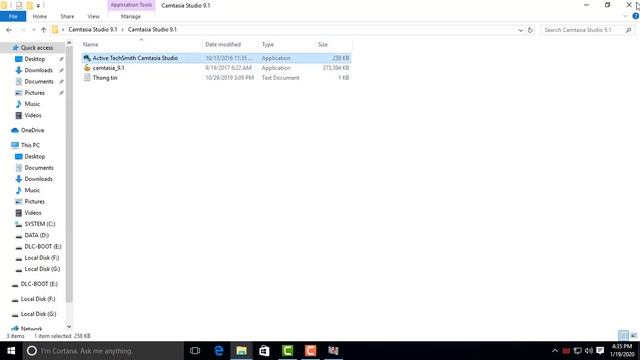Select Network in navigation pane

(31, 329)
